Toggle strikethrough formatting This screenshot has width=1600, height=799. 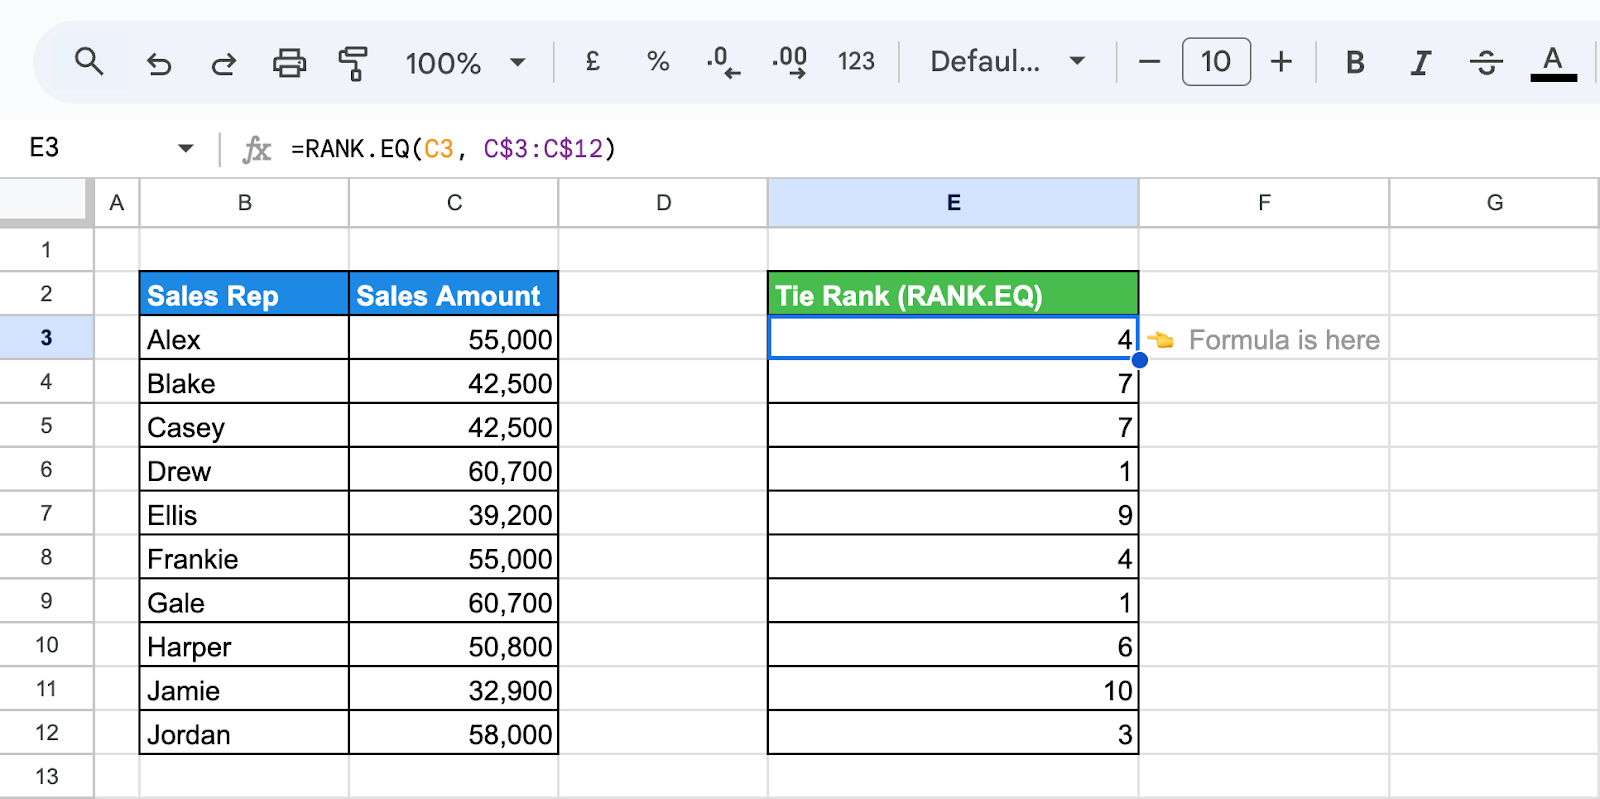tap(1486, 62)
